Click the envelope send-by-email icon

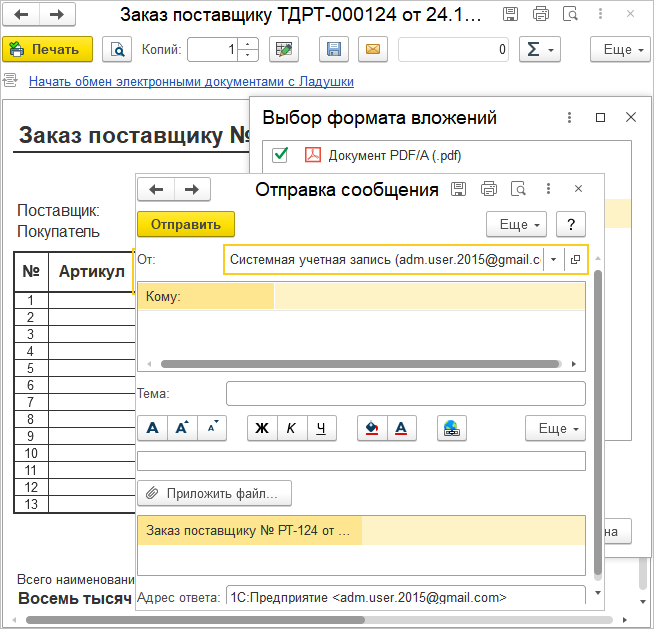373,49
